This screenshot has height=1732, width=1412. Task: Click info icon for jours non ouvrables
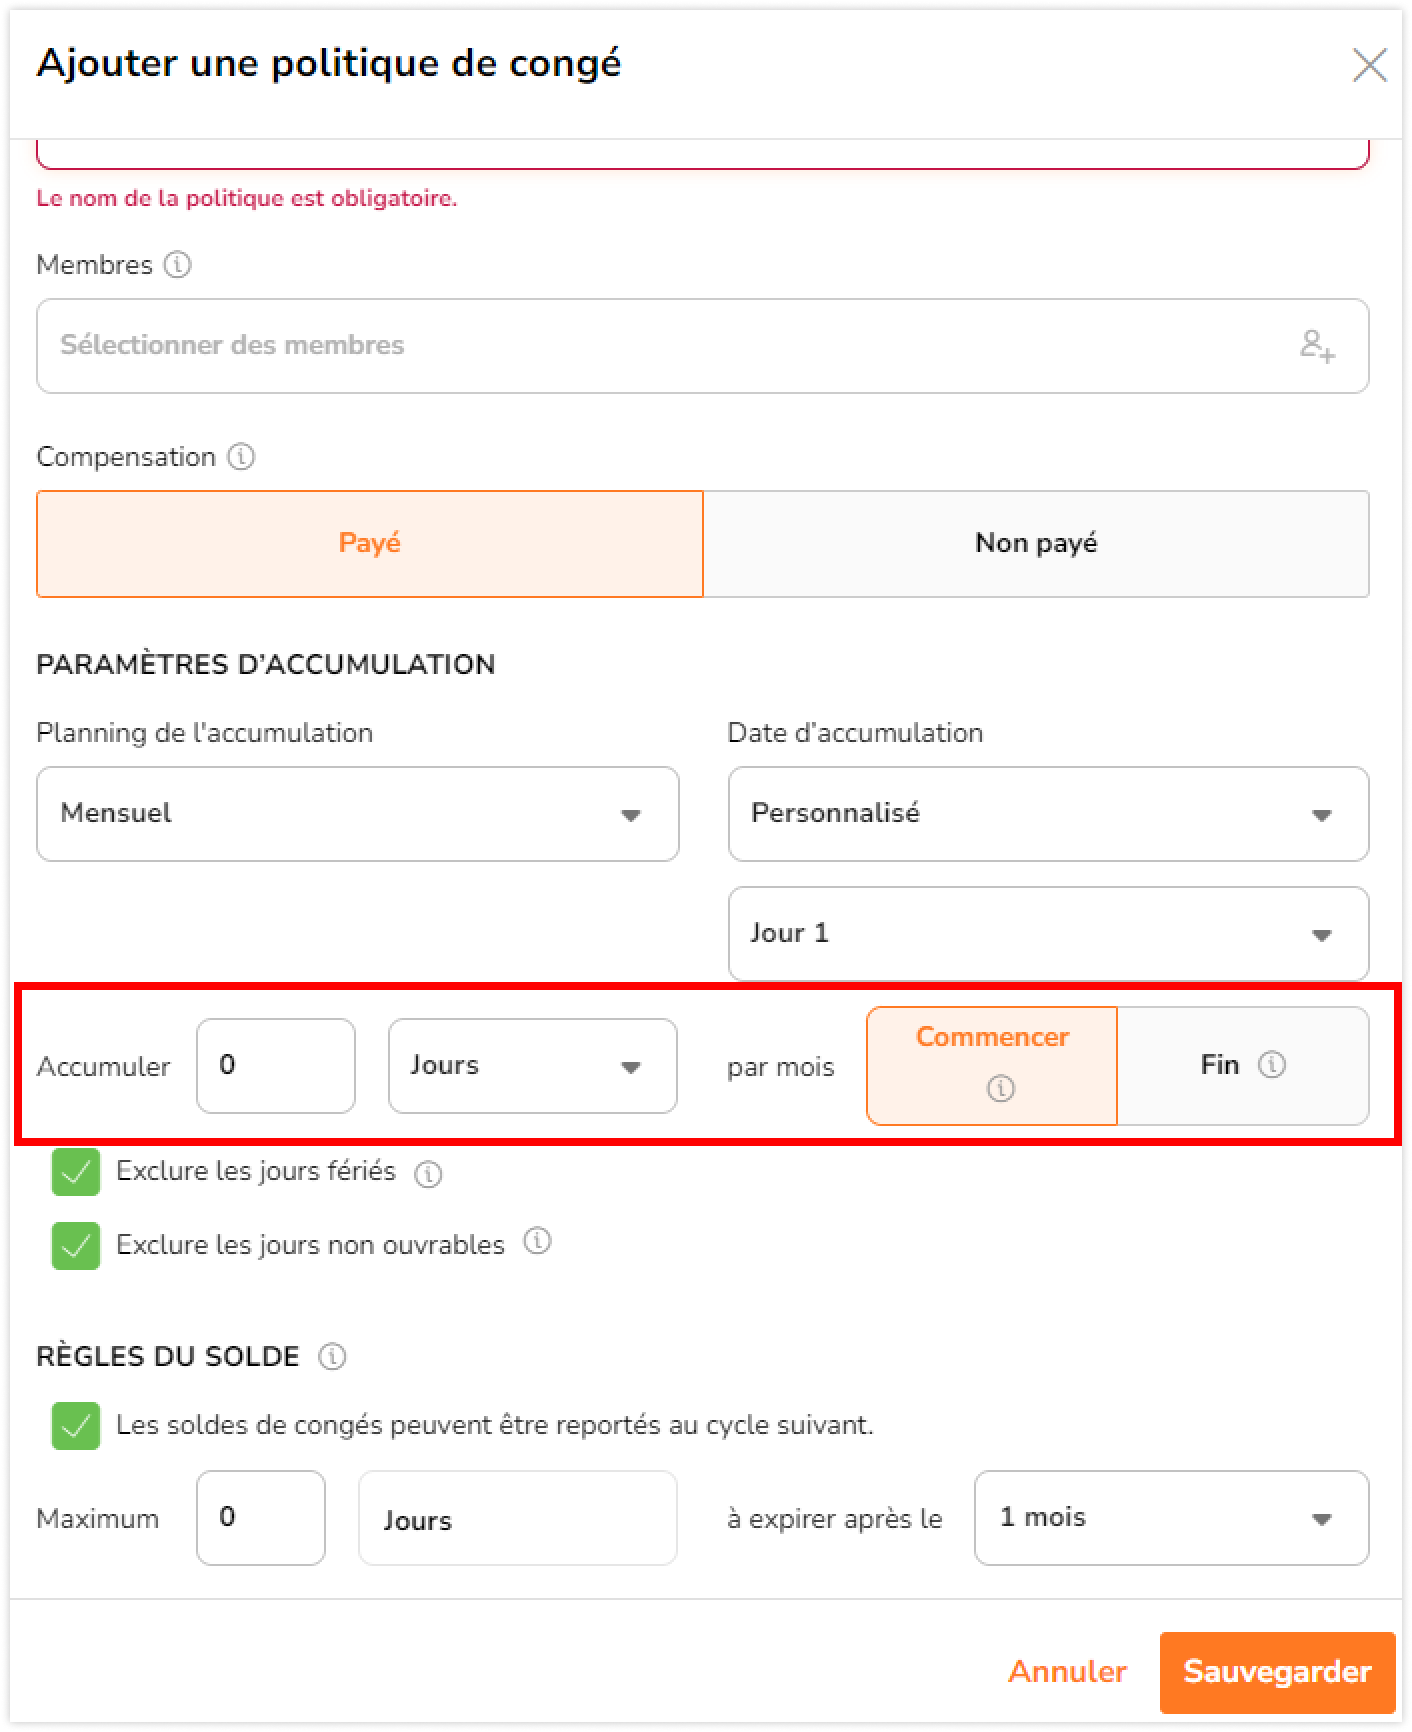coord(538,1242)
